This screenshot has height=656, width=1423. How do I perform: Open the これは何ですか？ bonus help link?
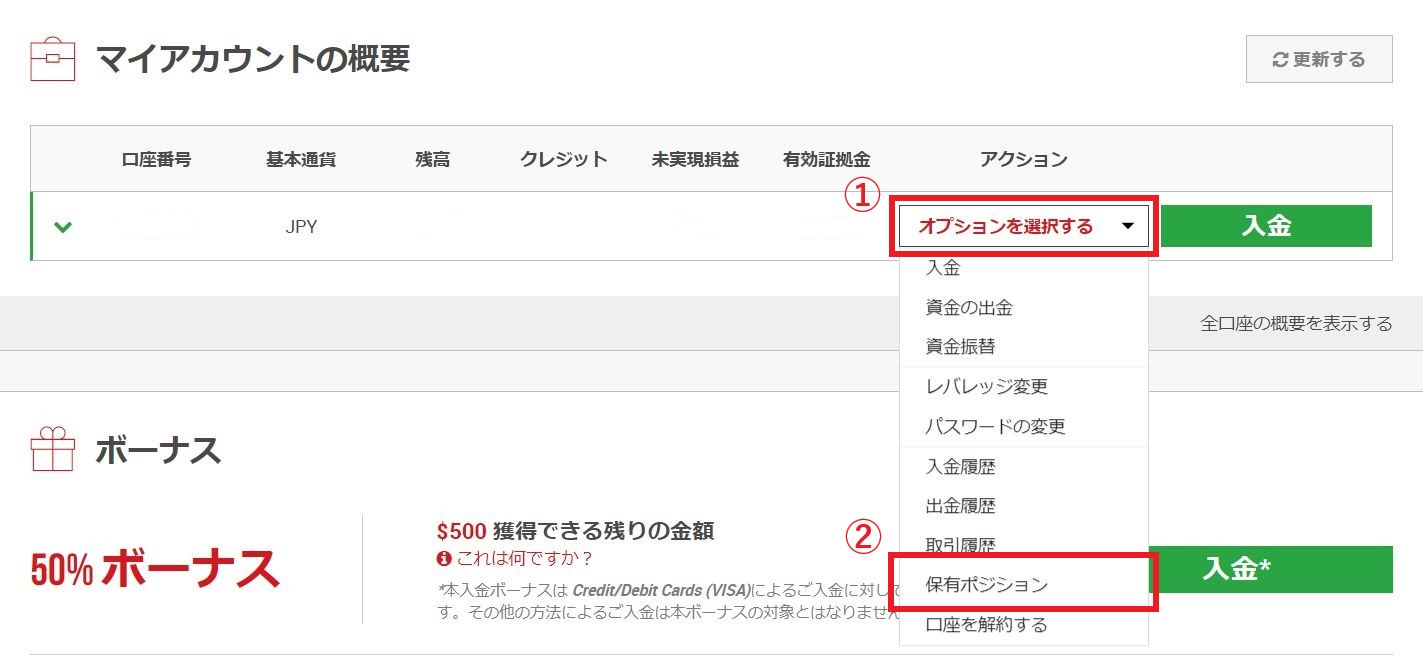tap(525, 558)
